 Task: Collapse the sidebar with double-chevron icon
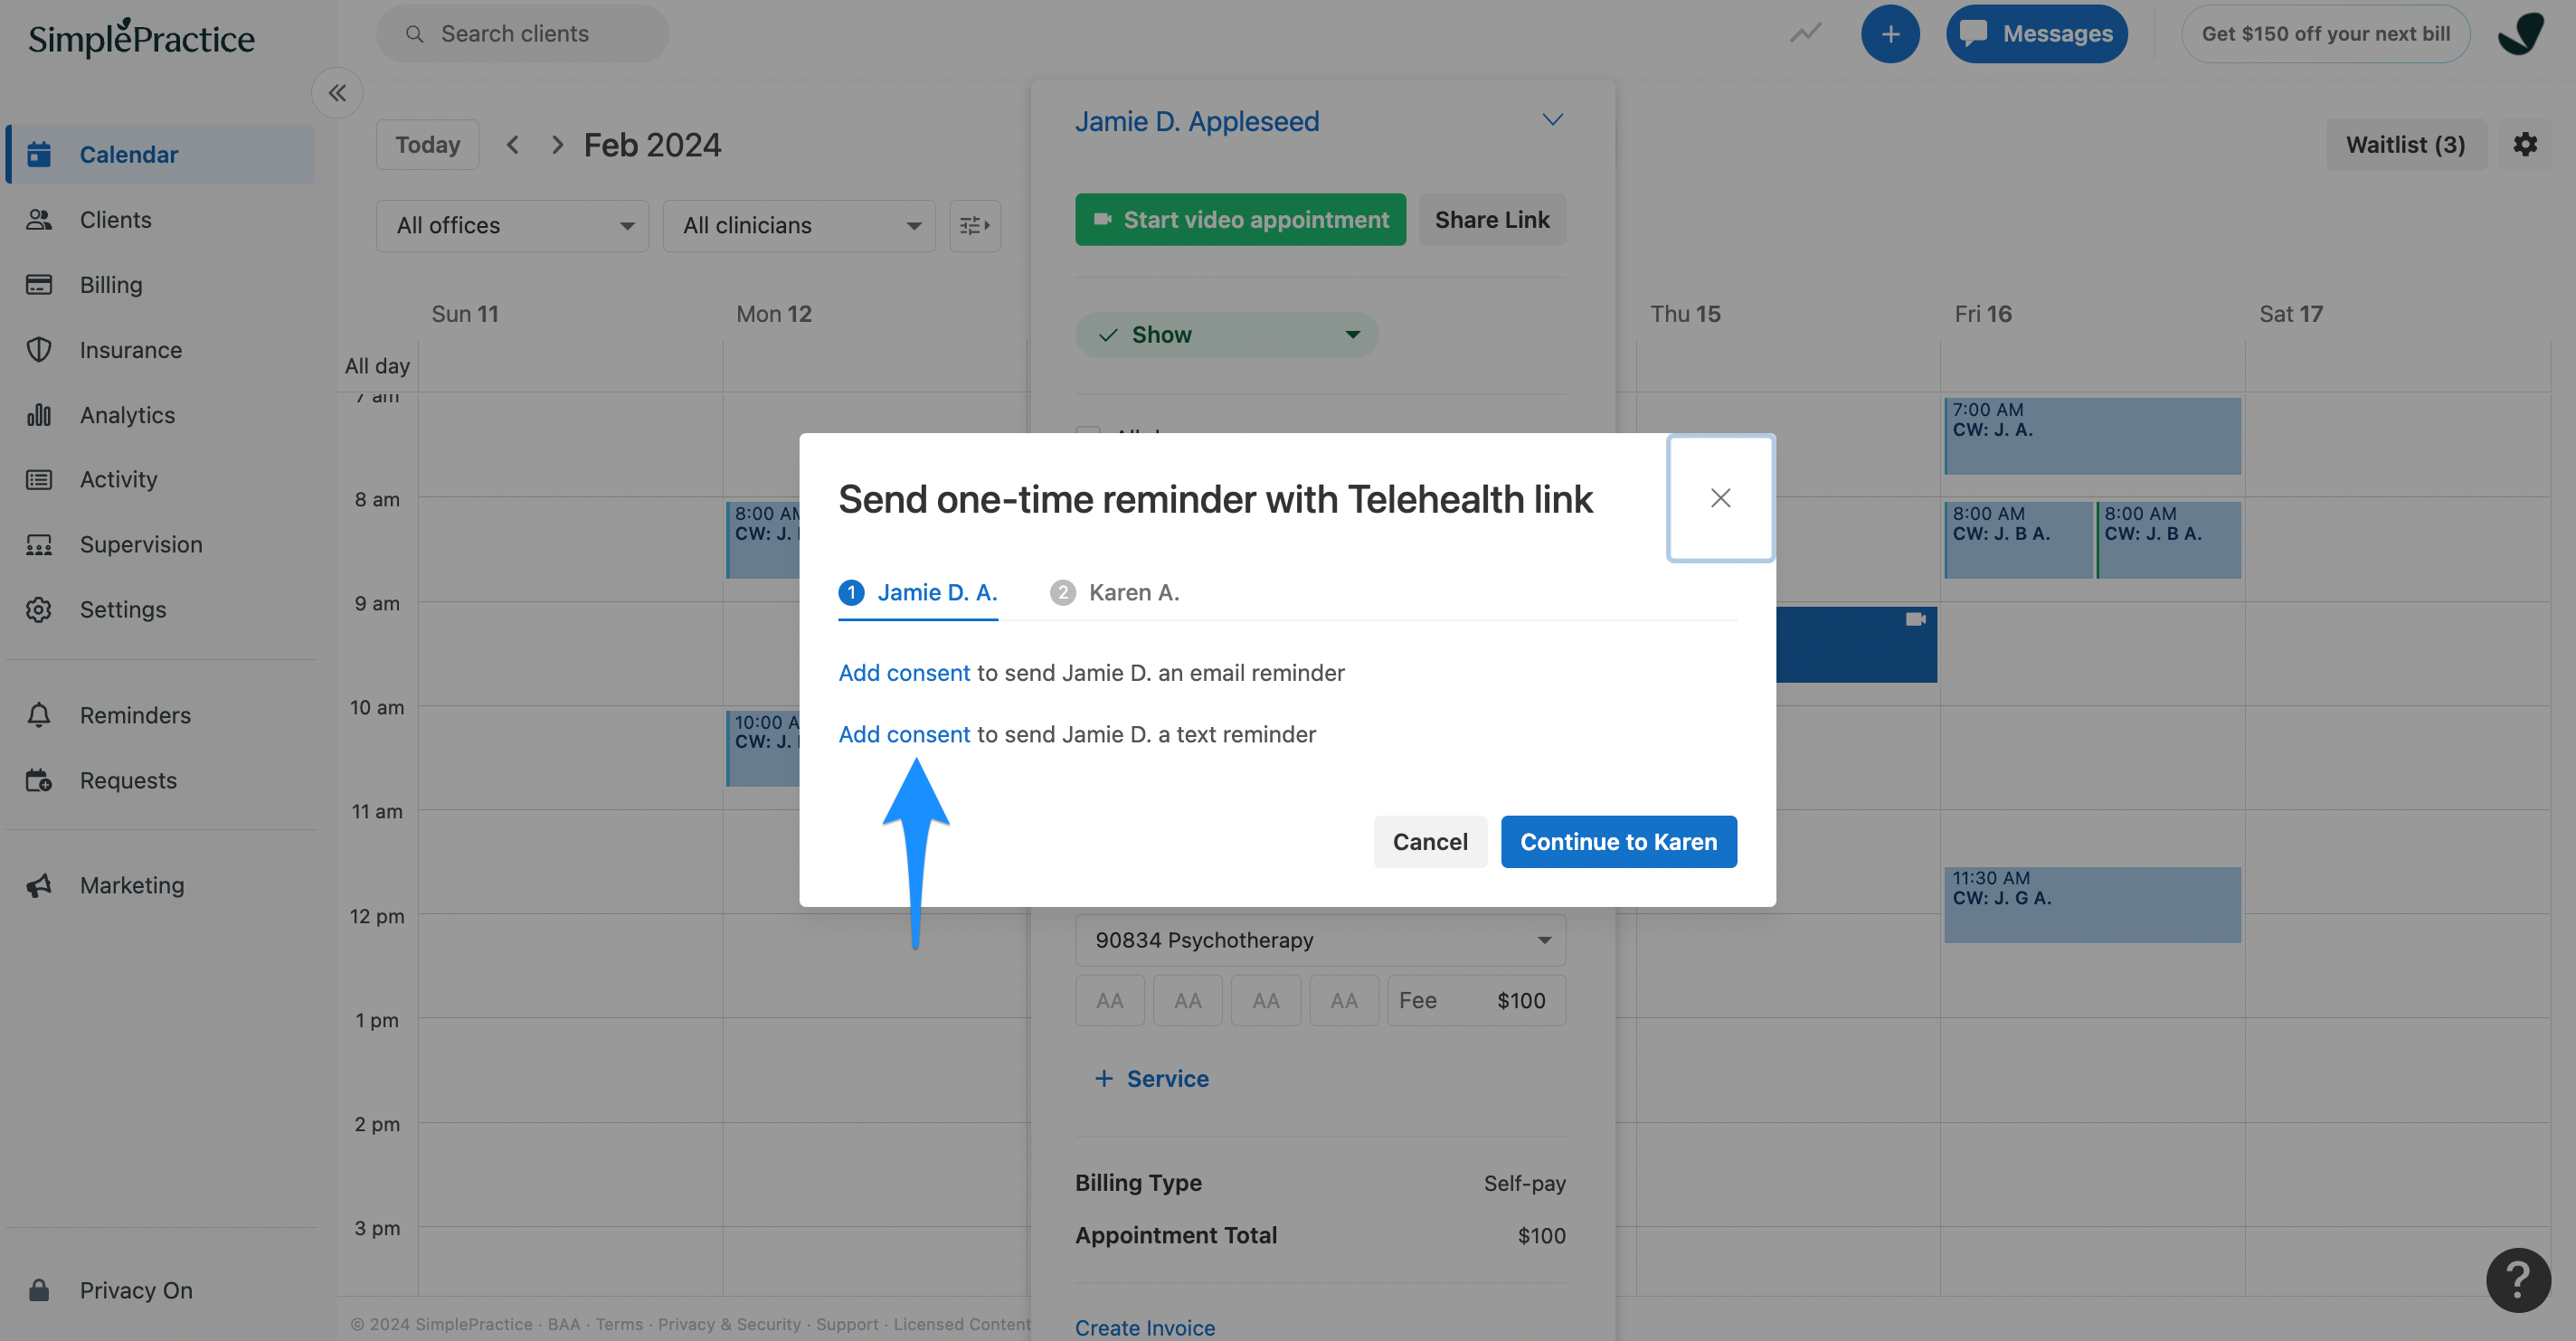[x=337, y=93]
